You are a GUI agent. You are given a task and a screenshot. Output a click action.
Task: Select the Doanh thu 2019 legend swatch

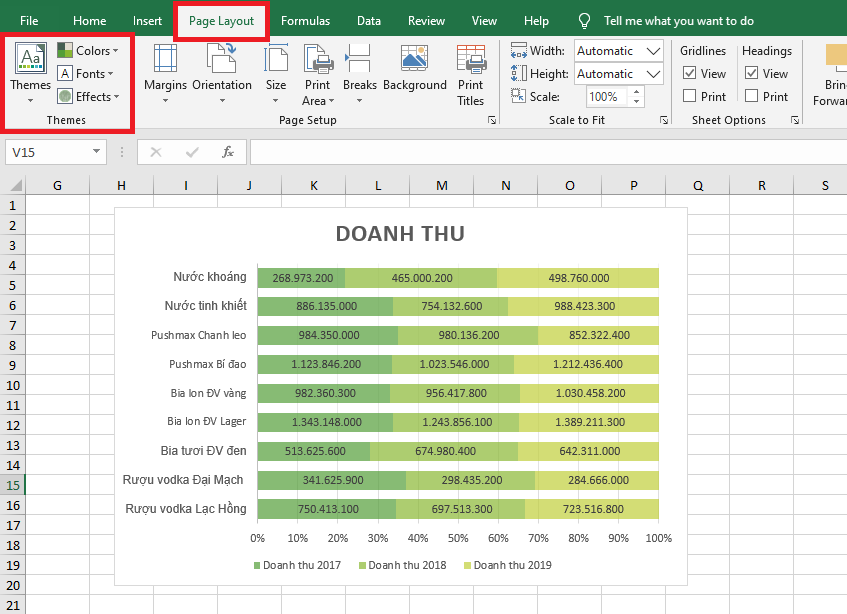467,565
